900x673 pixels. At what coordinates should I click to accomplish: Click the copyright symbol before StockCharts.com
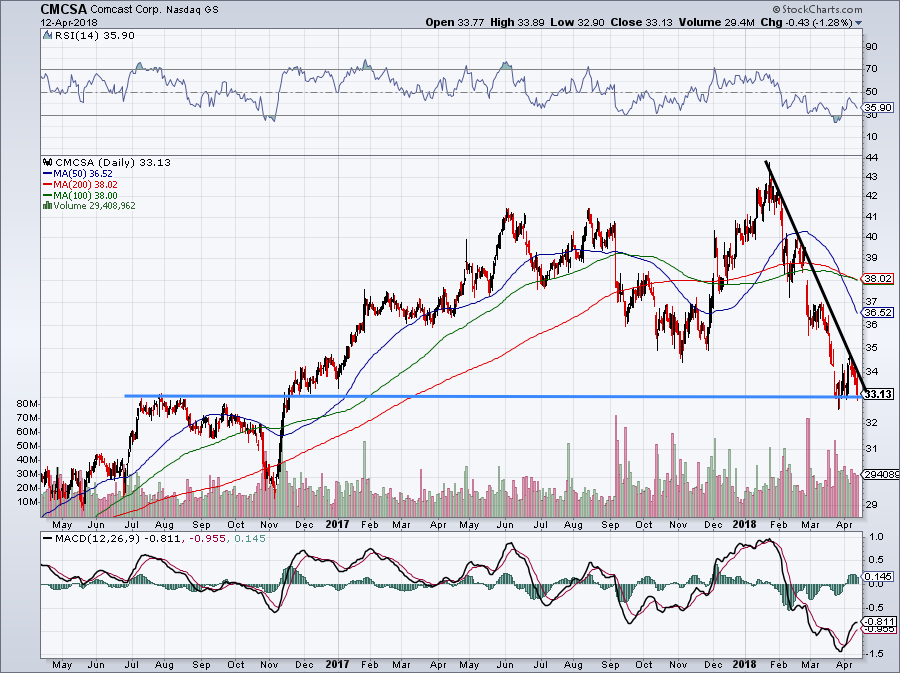pyautogui.click(x=777, y=10)
